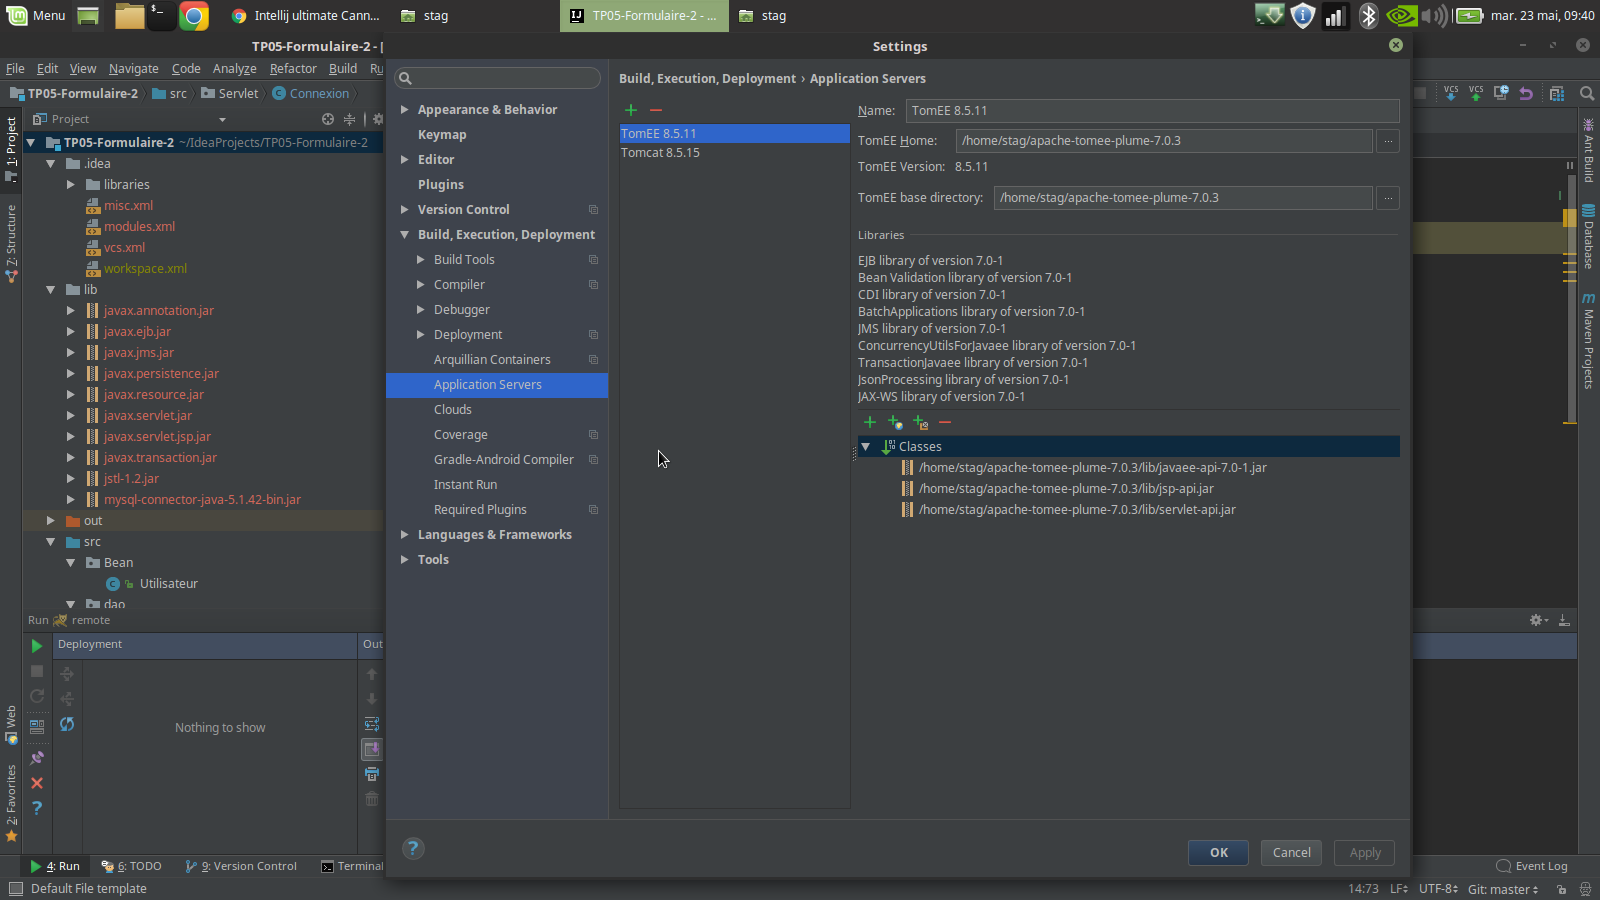
Task: Focus the Settings search field
Action: [498, 78]
